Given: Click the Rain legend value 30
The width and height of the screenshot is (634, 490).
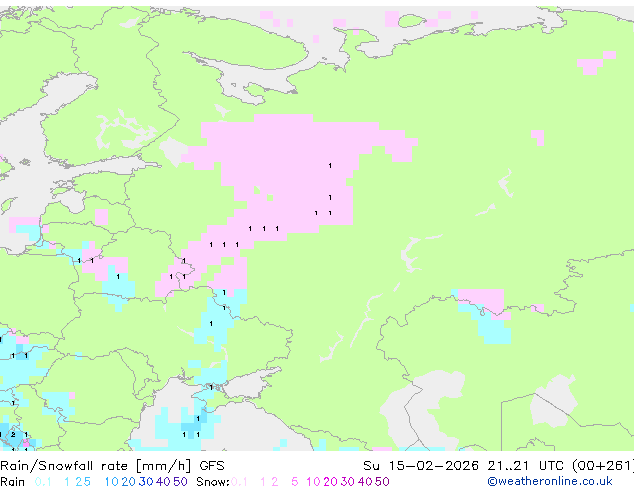Looking at the screenshot, I should click(x=146, y=482).
